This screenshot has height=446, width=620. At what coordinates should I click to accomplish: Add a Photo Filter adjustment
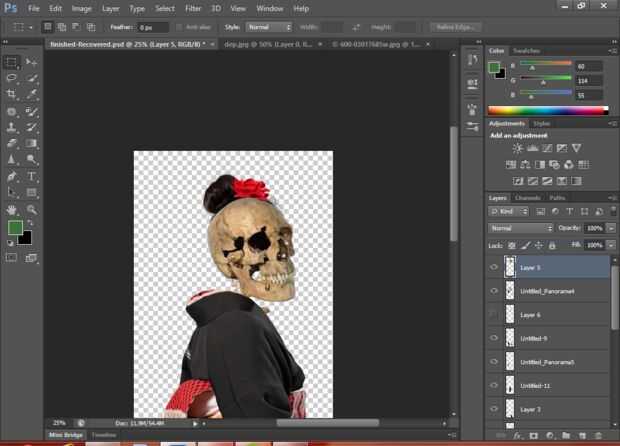click(x=554, y=164)
